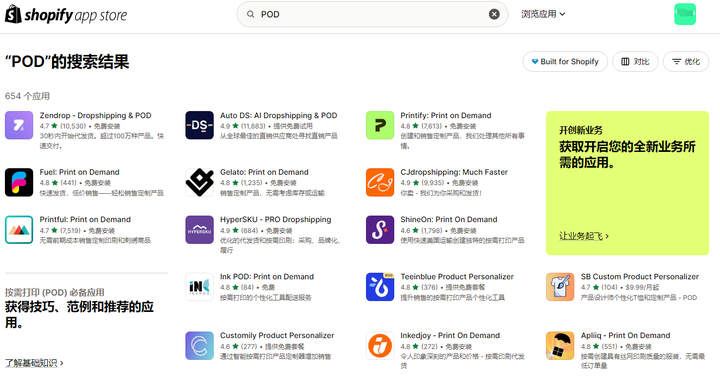
Task: Open the Ink POD app icon
Action: point(199,287)
